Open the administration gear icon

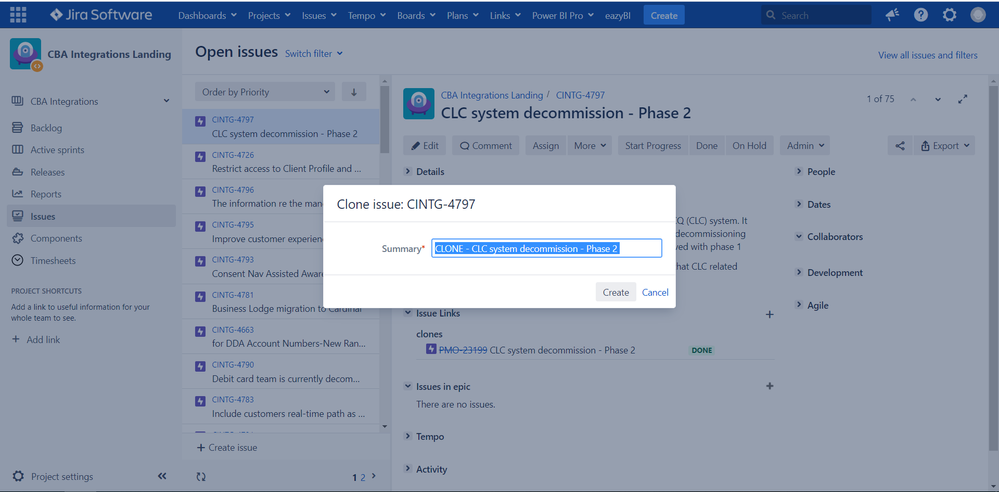(949, 15)
